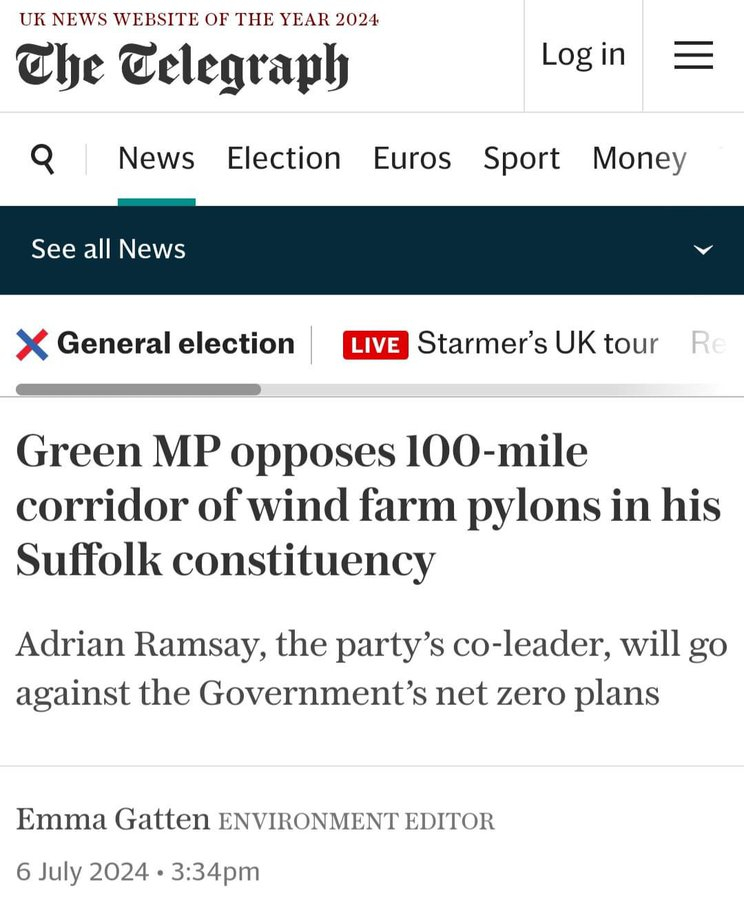Click the General election cross icon
The image size is (744, 900).
click(x=32, y=344)
